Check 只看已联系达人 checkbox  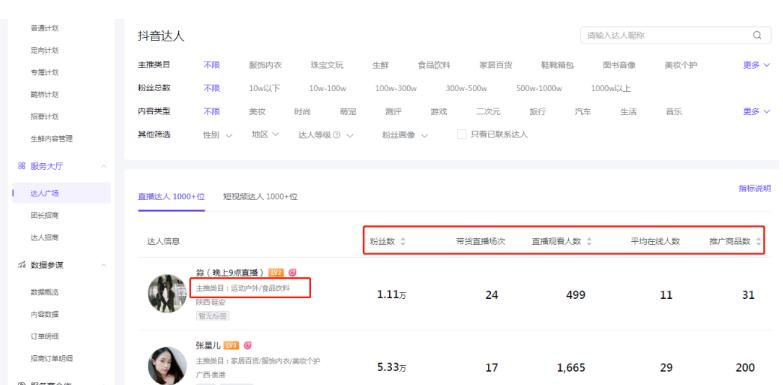461,134
